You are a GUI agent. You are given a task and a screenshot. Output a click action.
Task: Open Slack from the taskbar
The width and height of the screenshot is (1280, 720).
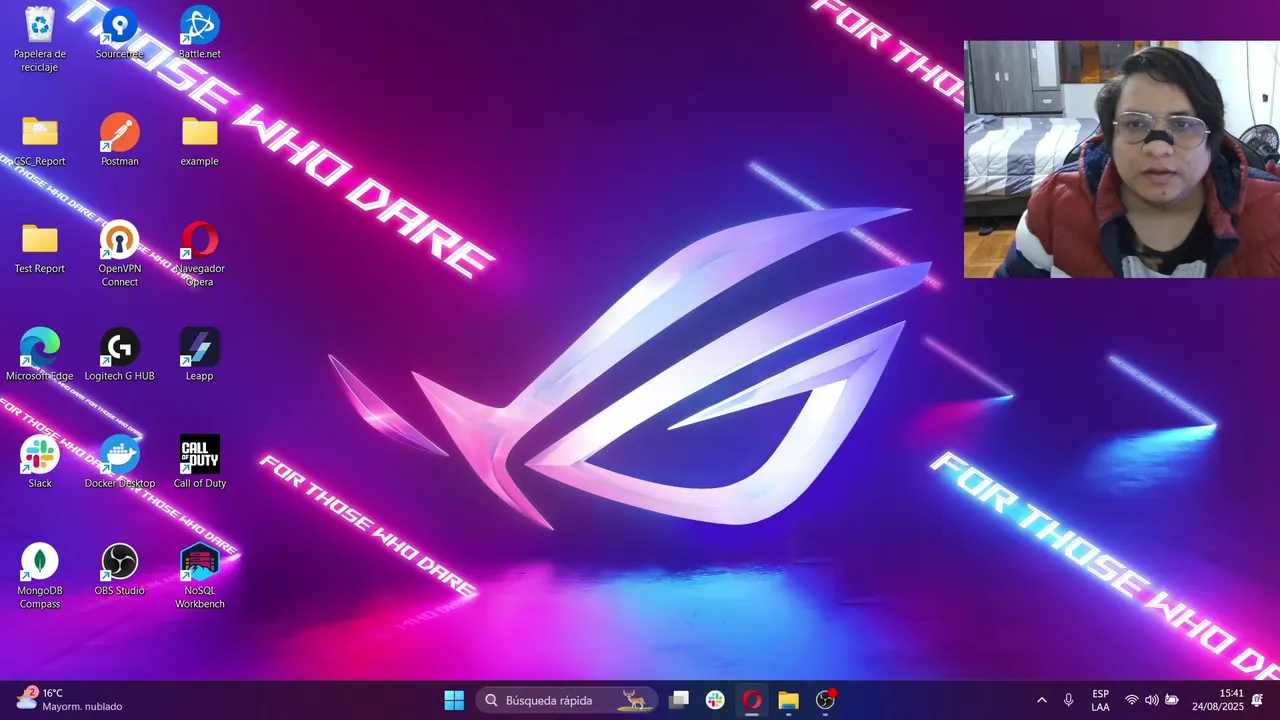pyautogui.click(x=715, y=700)
